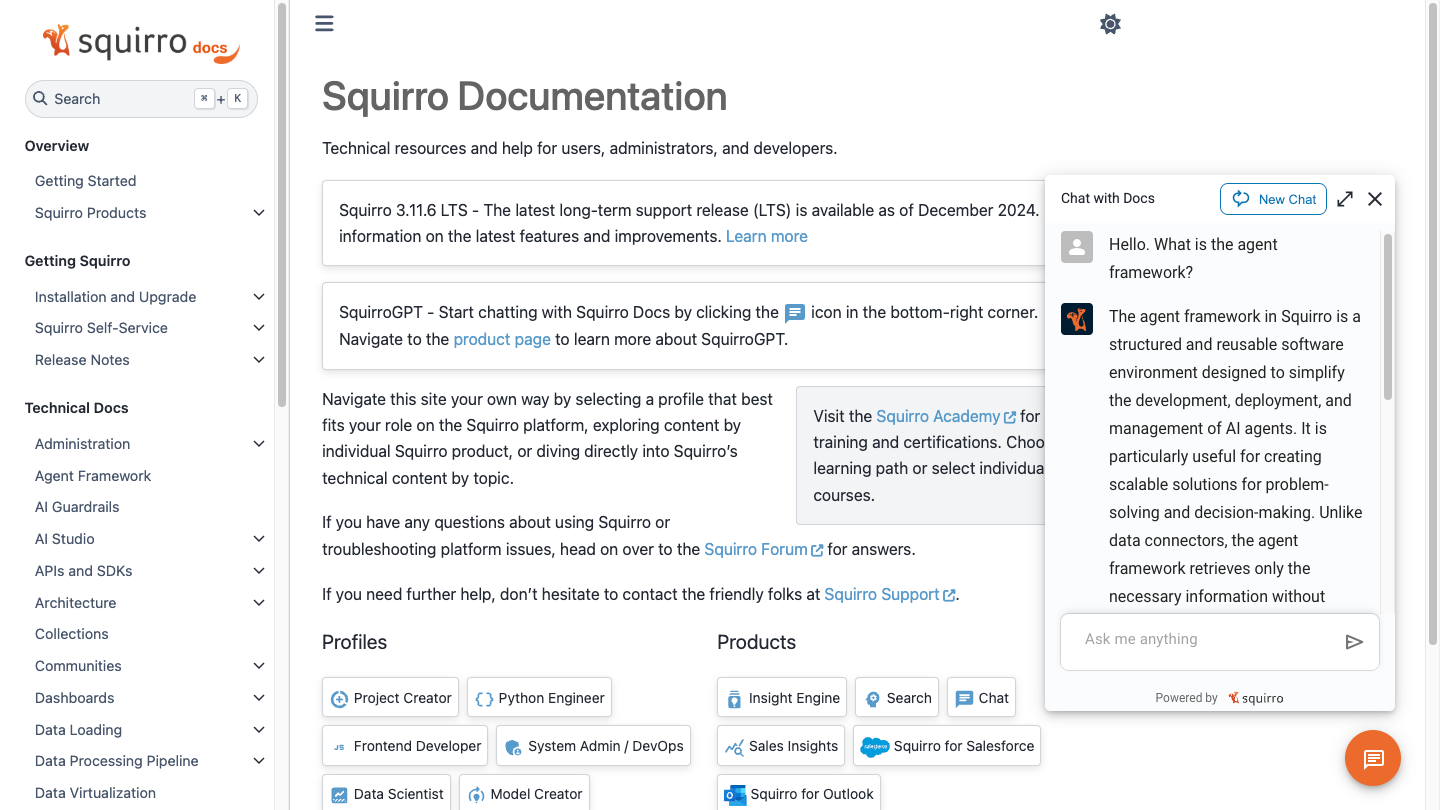Expand Data Processing Pipeline chevron

click(x=259, y=761)
